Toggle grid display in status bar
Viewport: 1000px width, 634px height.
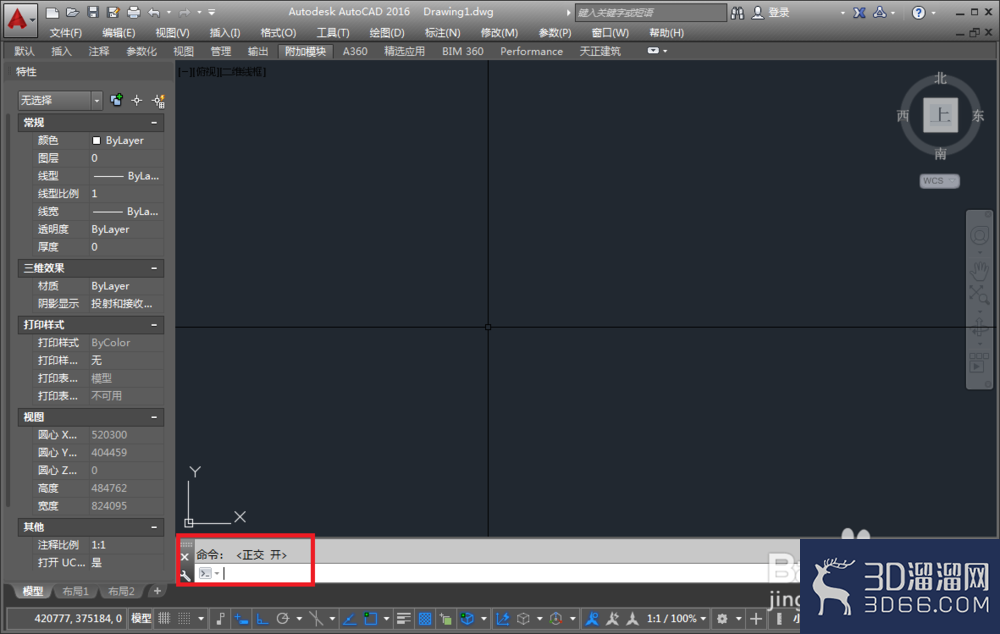pos(164,618)
